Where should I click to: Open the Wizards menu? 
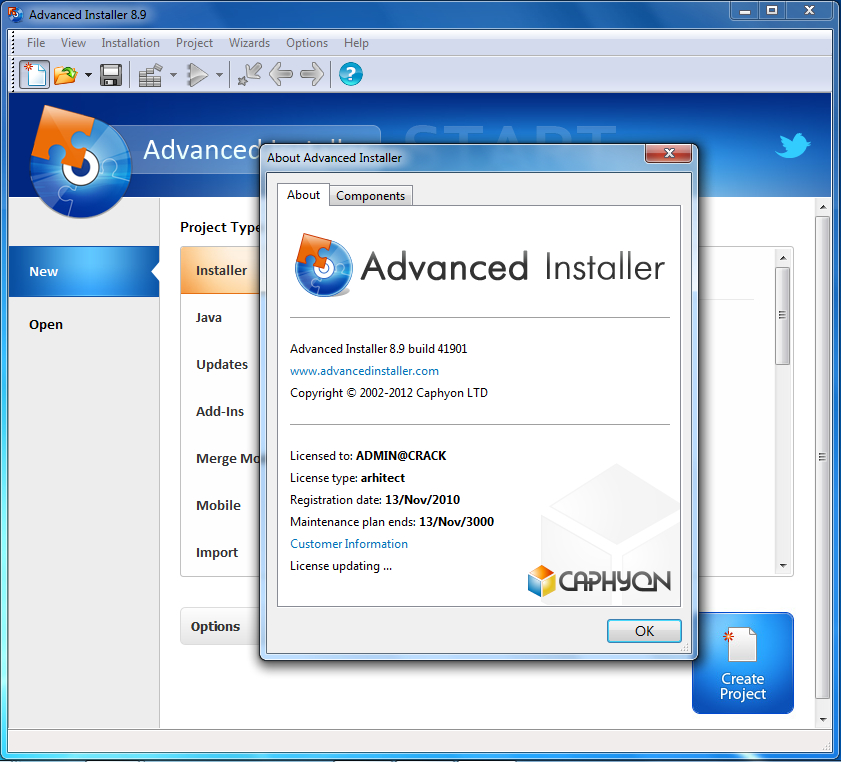point(249,43)
